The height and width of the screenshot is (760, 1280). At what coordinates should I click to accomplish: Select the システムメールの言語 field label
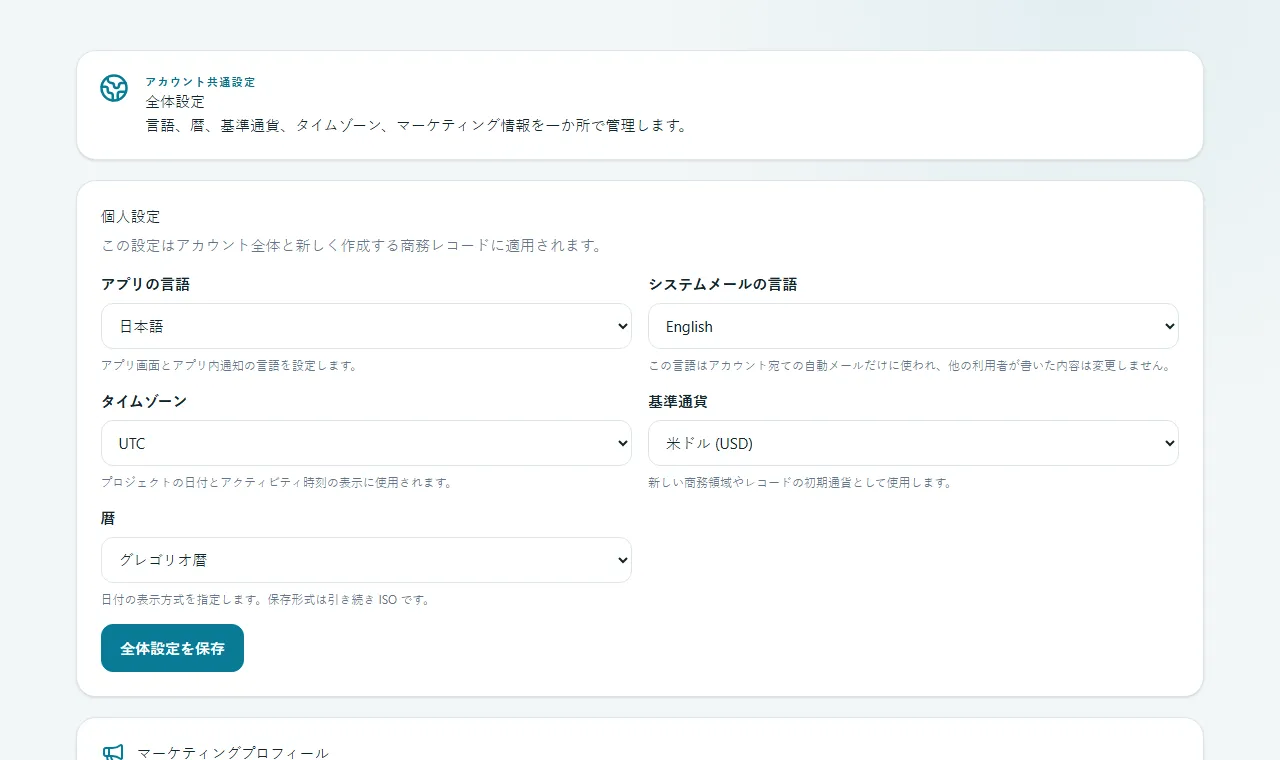[723, 284]
